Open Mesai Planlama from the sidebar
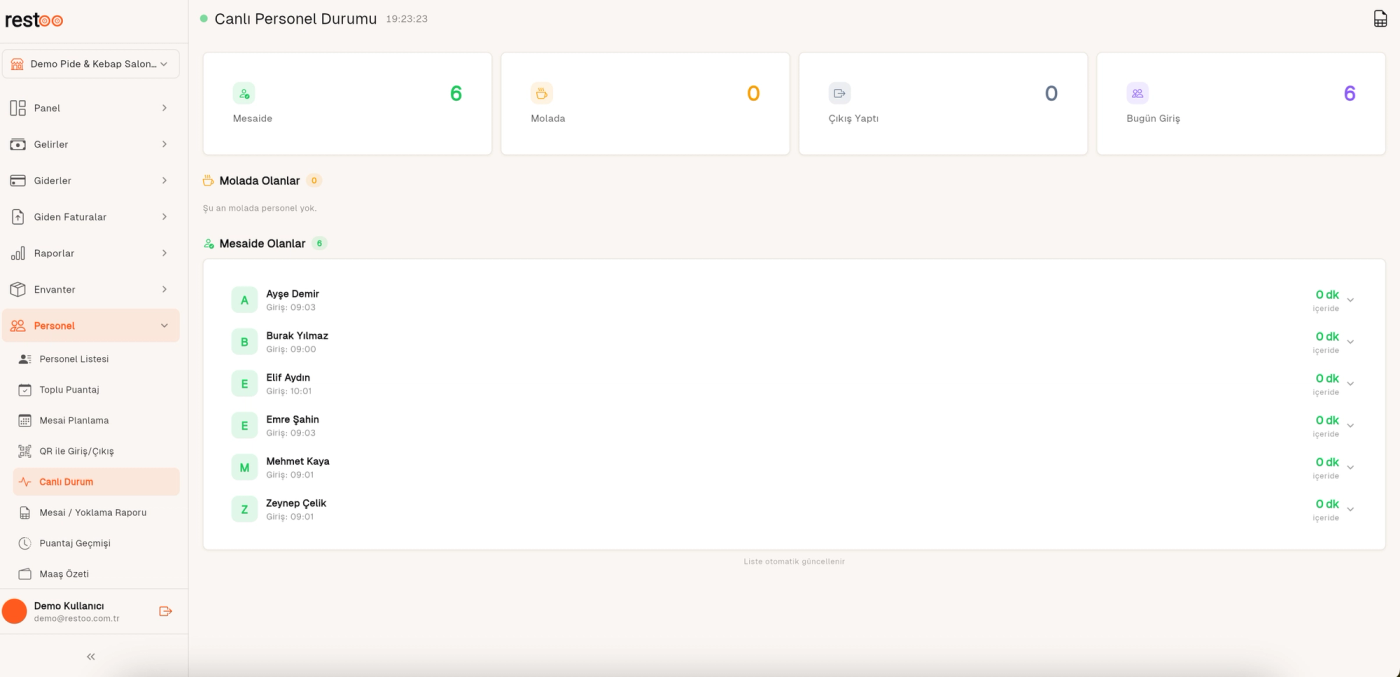The height and width of the screenshot is (677, 1400). point(96,420)
